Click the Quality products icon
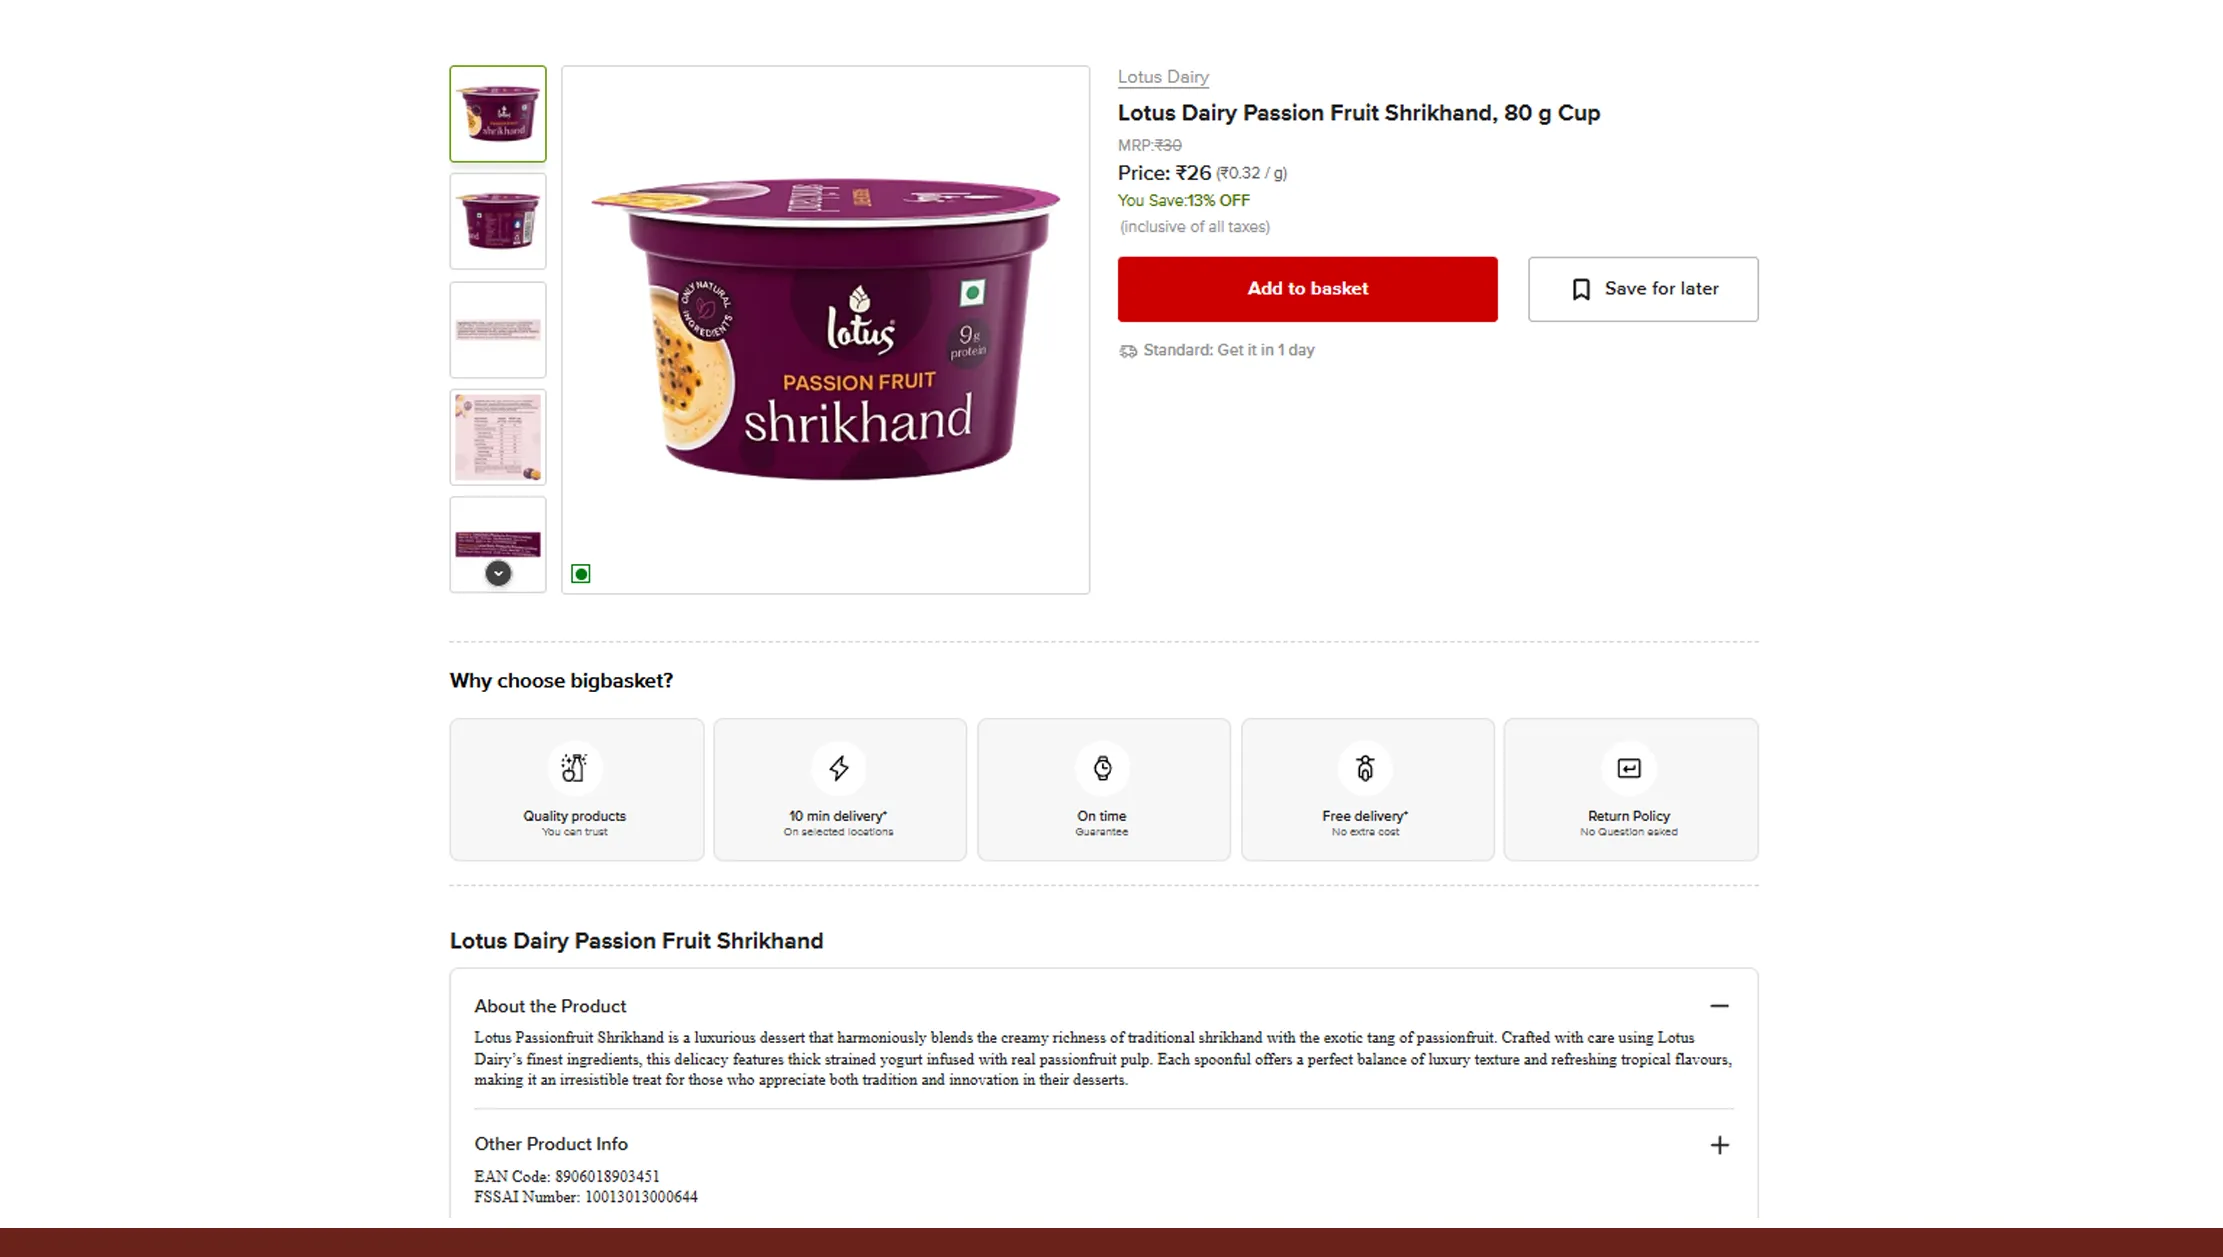The image size is (2223, 1257). tap(574, 768)
